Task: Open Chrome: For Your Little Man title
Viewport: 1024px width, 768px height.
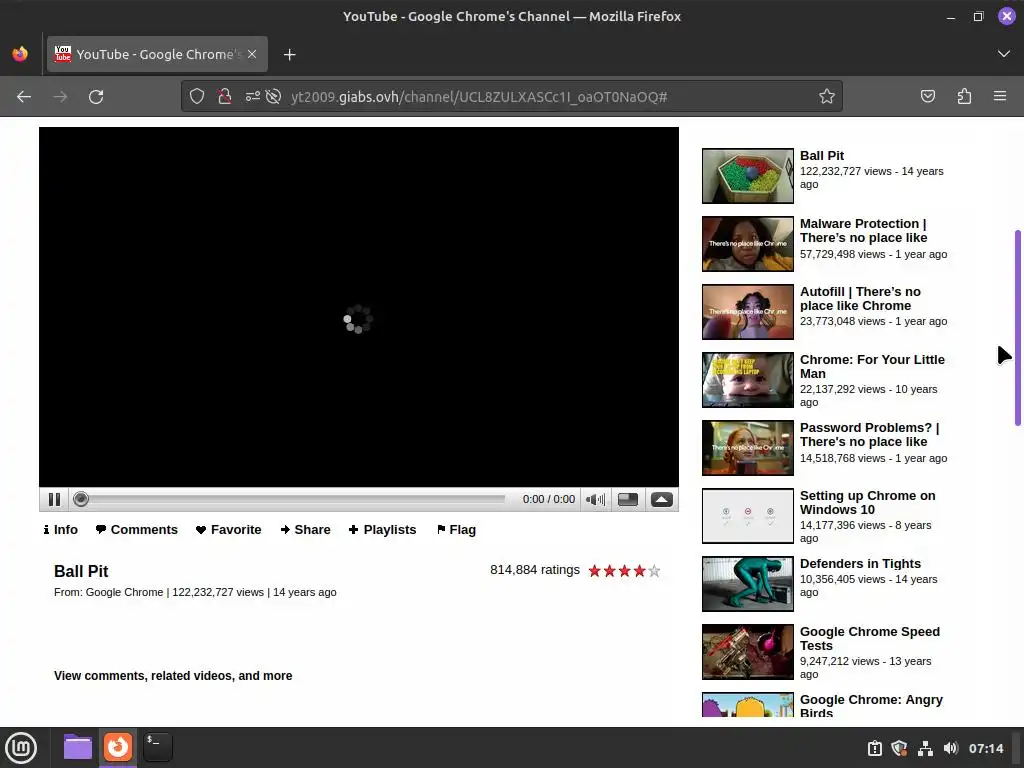Action: click(872, 366)
